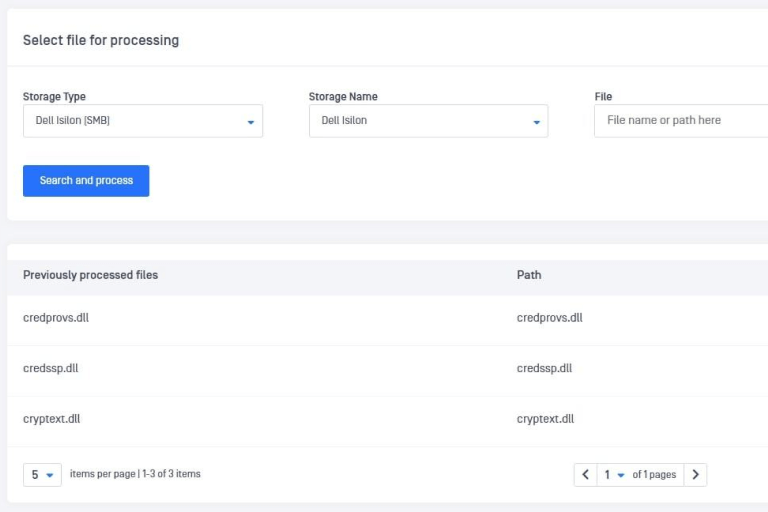
Task: Open the items per page dropdown
Action: [x=42, y=475]
